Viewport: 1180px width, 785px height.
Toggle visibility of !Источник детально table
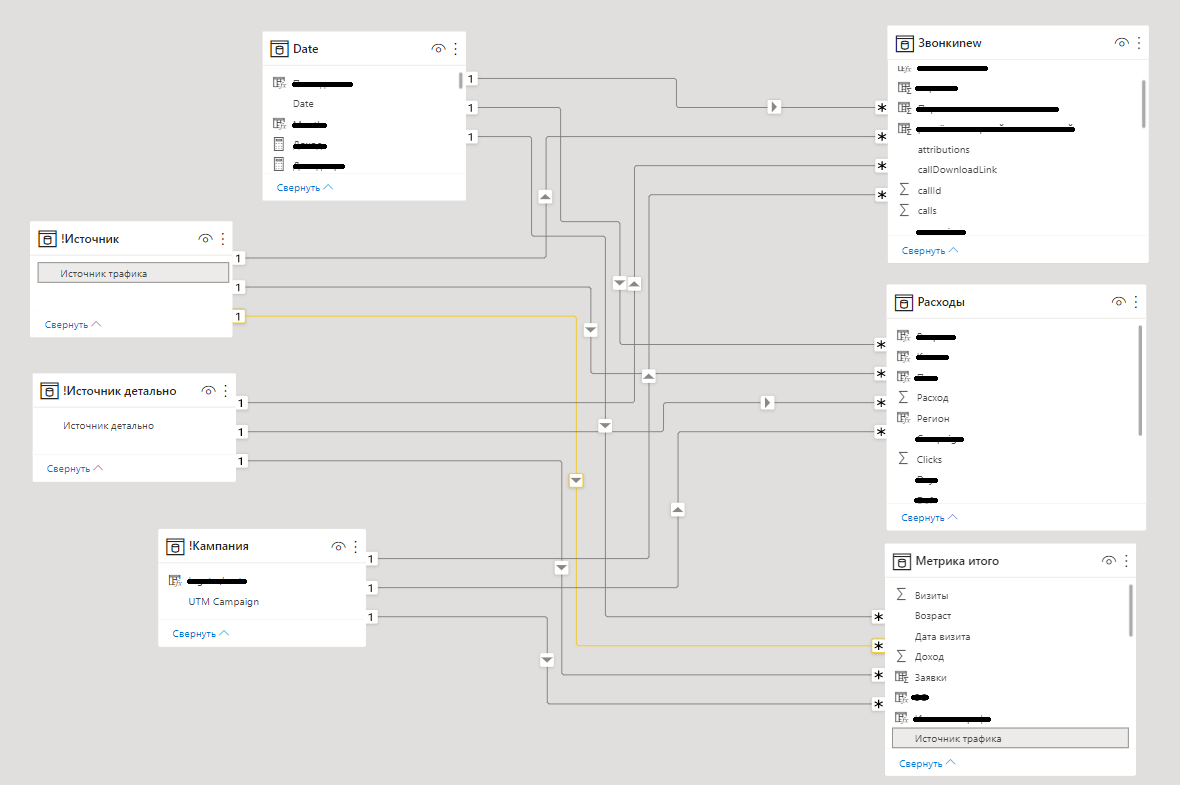208,391
